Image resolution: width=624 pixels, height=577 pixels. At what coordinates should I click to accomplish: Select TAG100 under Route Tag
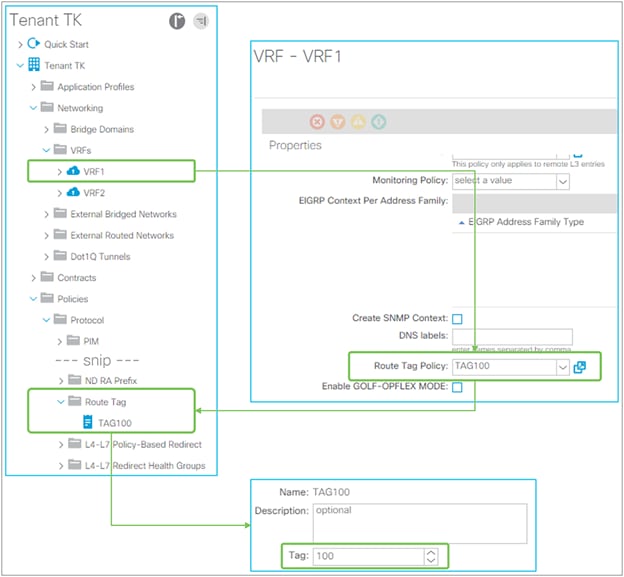[115, 423]
